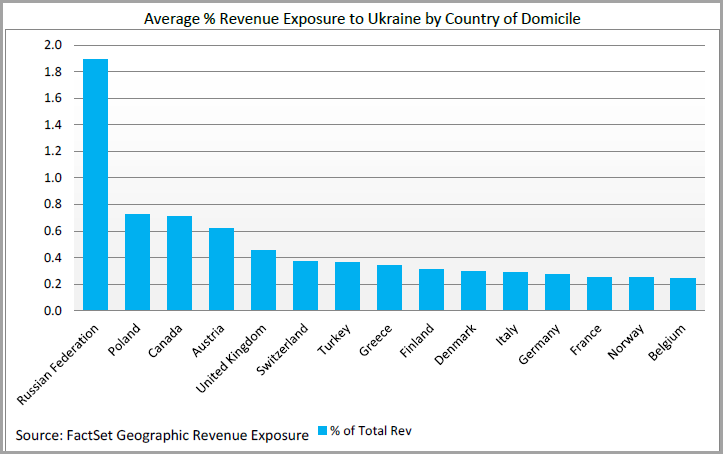Click the Norway axis label
The height and width of the screenshot is (454, 723).
click(626, 342)
